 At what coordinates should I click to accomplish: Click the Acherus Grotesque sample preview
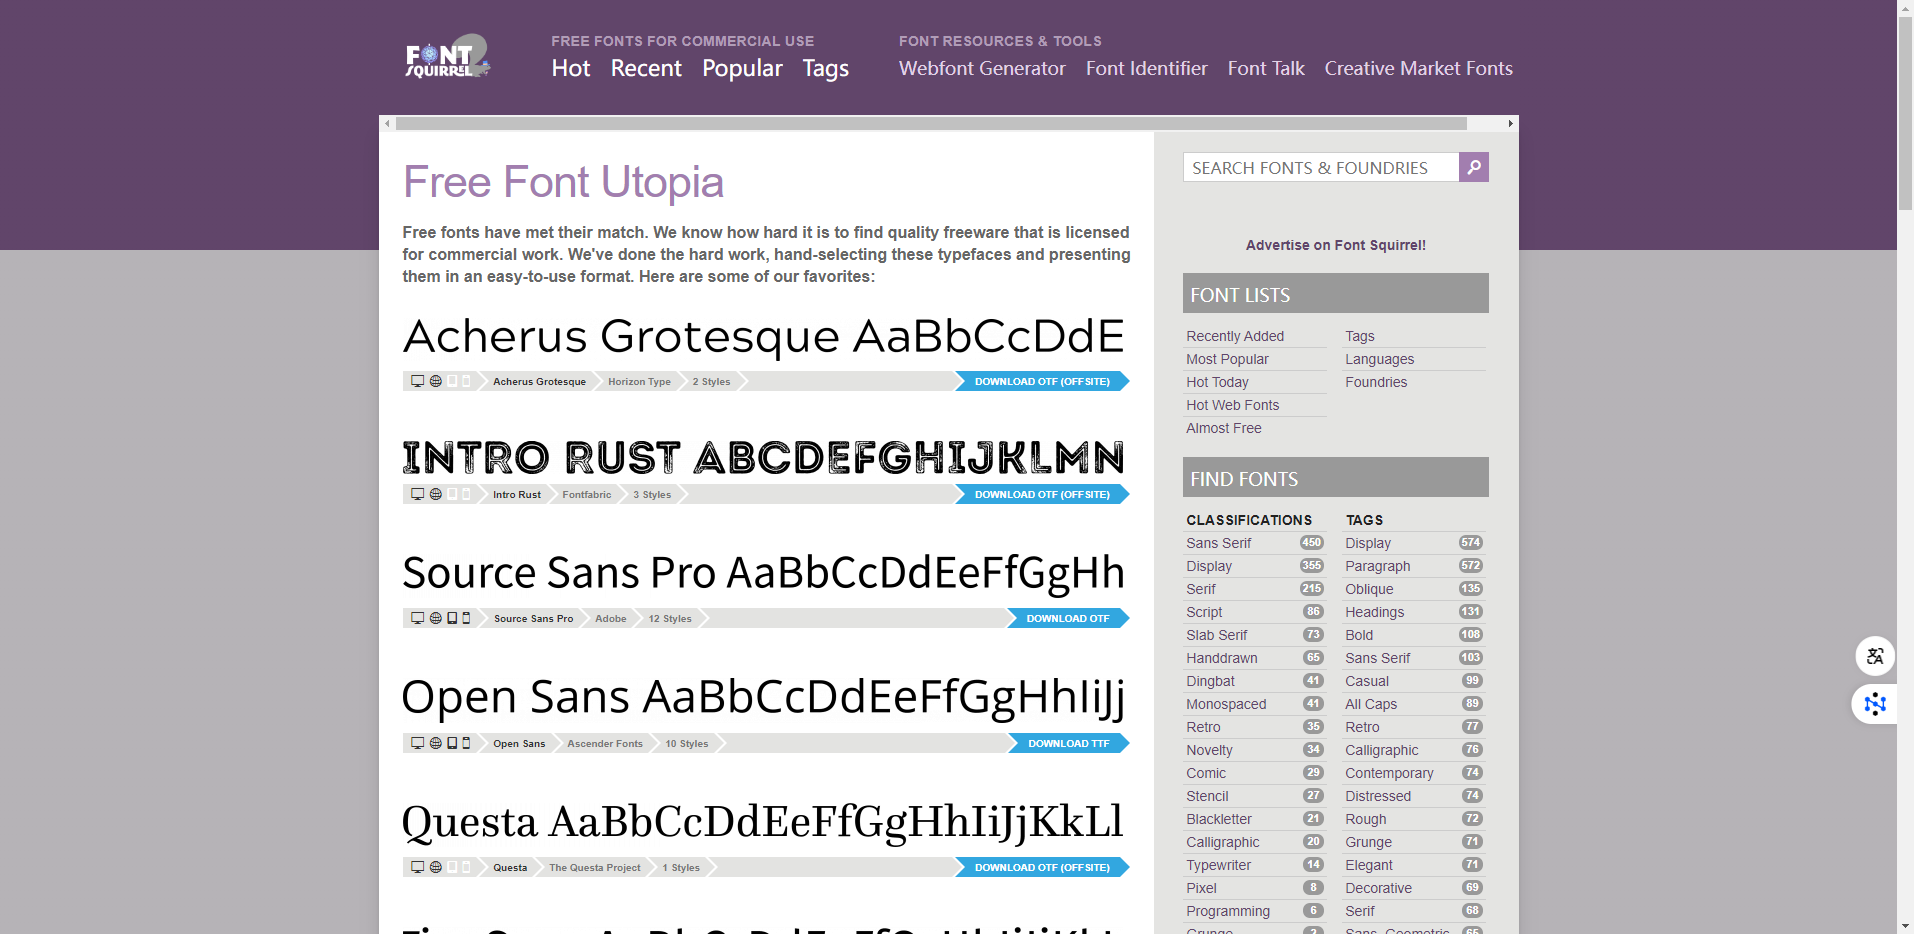coord(764,337)
